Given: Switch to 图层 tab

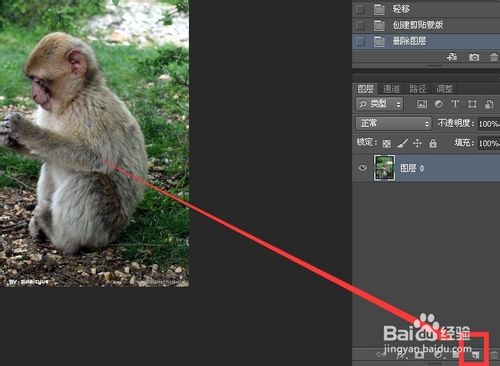Looking at the screenshot, I should 365,89.
